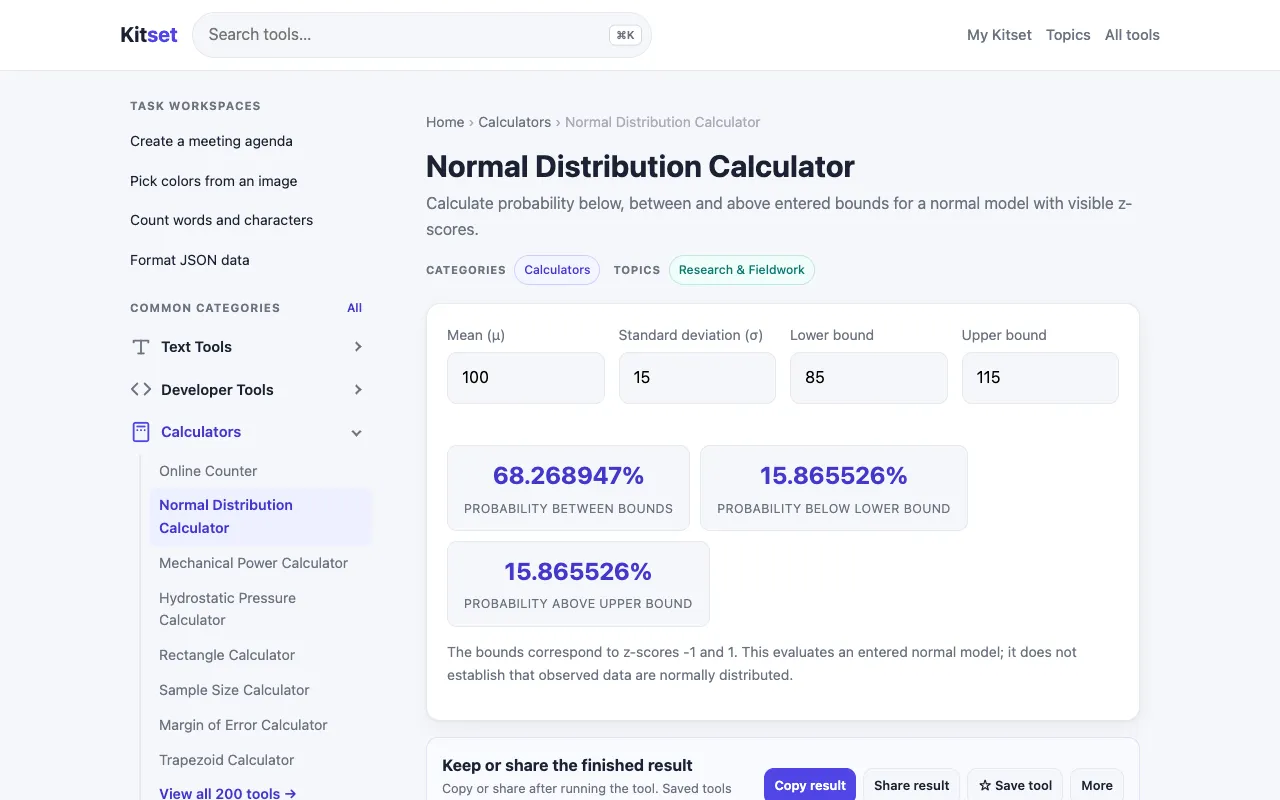Viewport: 1280px width, 800px height.
Task: Select Normal Distribution Calculator in sidebar
Action: pos(260,516)
